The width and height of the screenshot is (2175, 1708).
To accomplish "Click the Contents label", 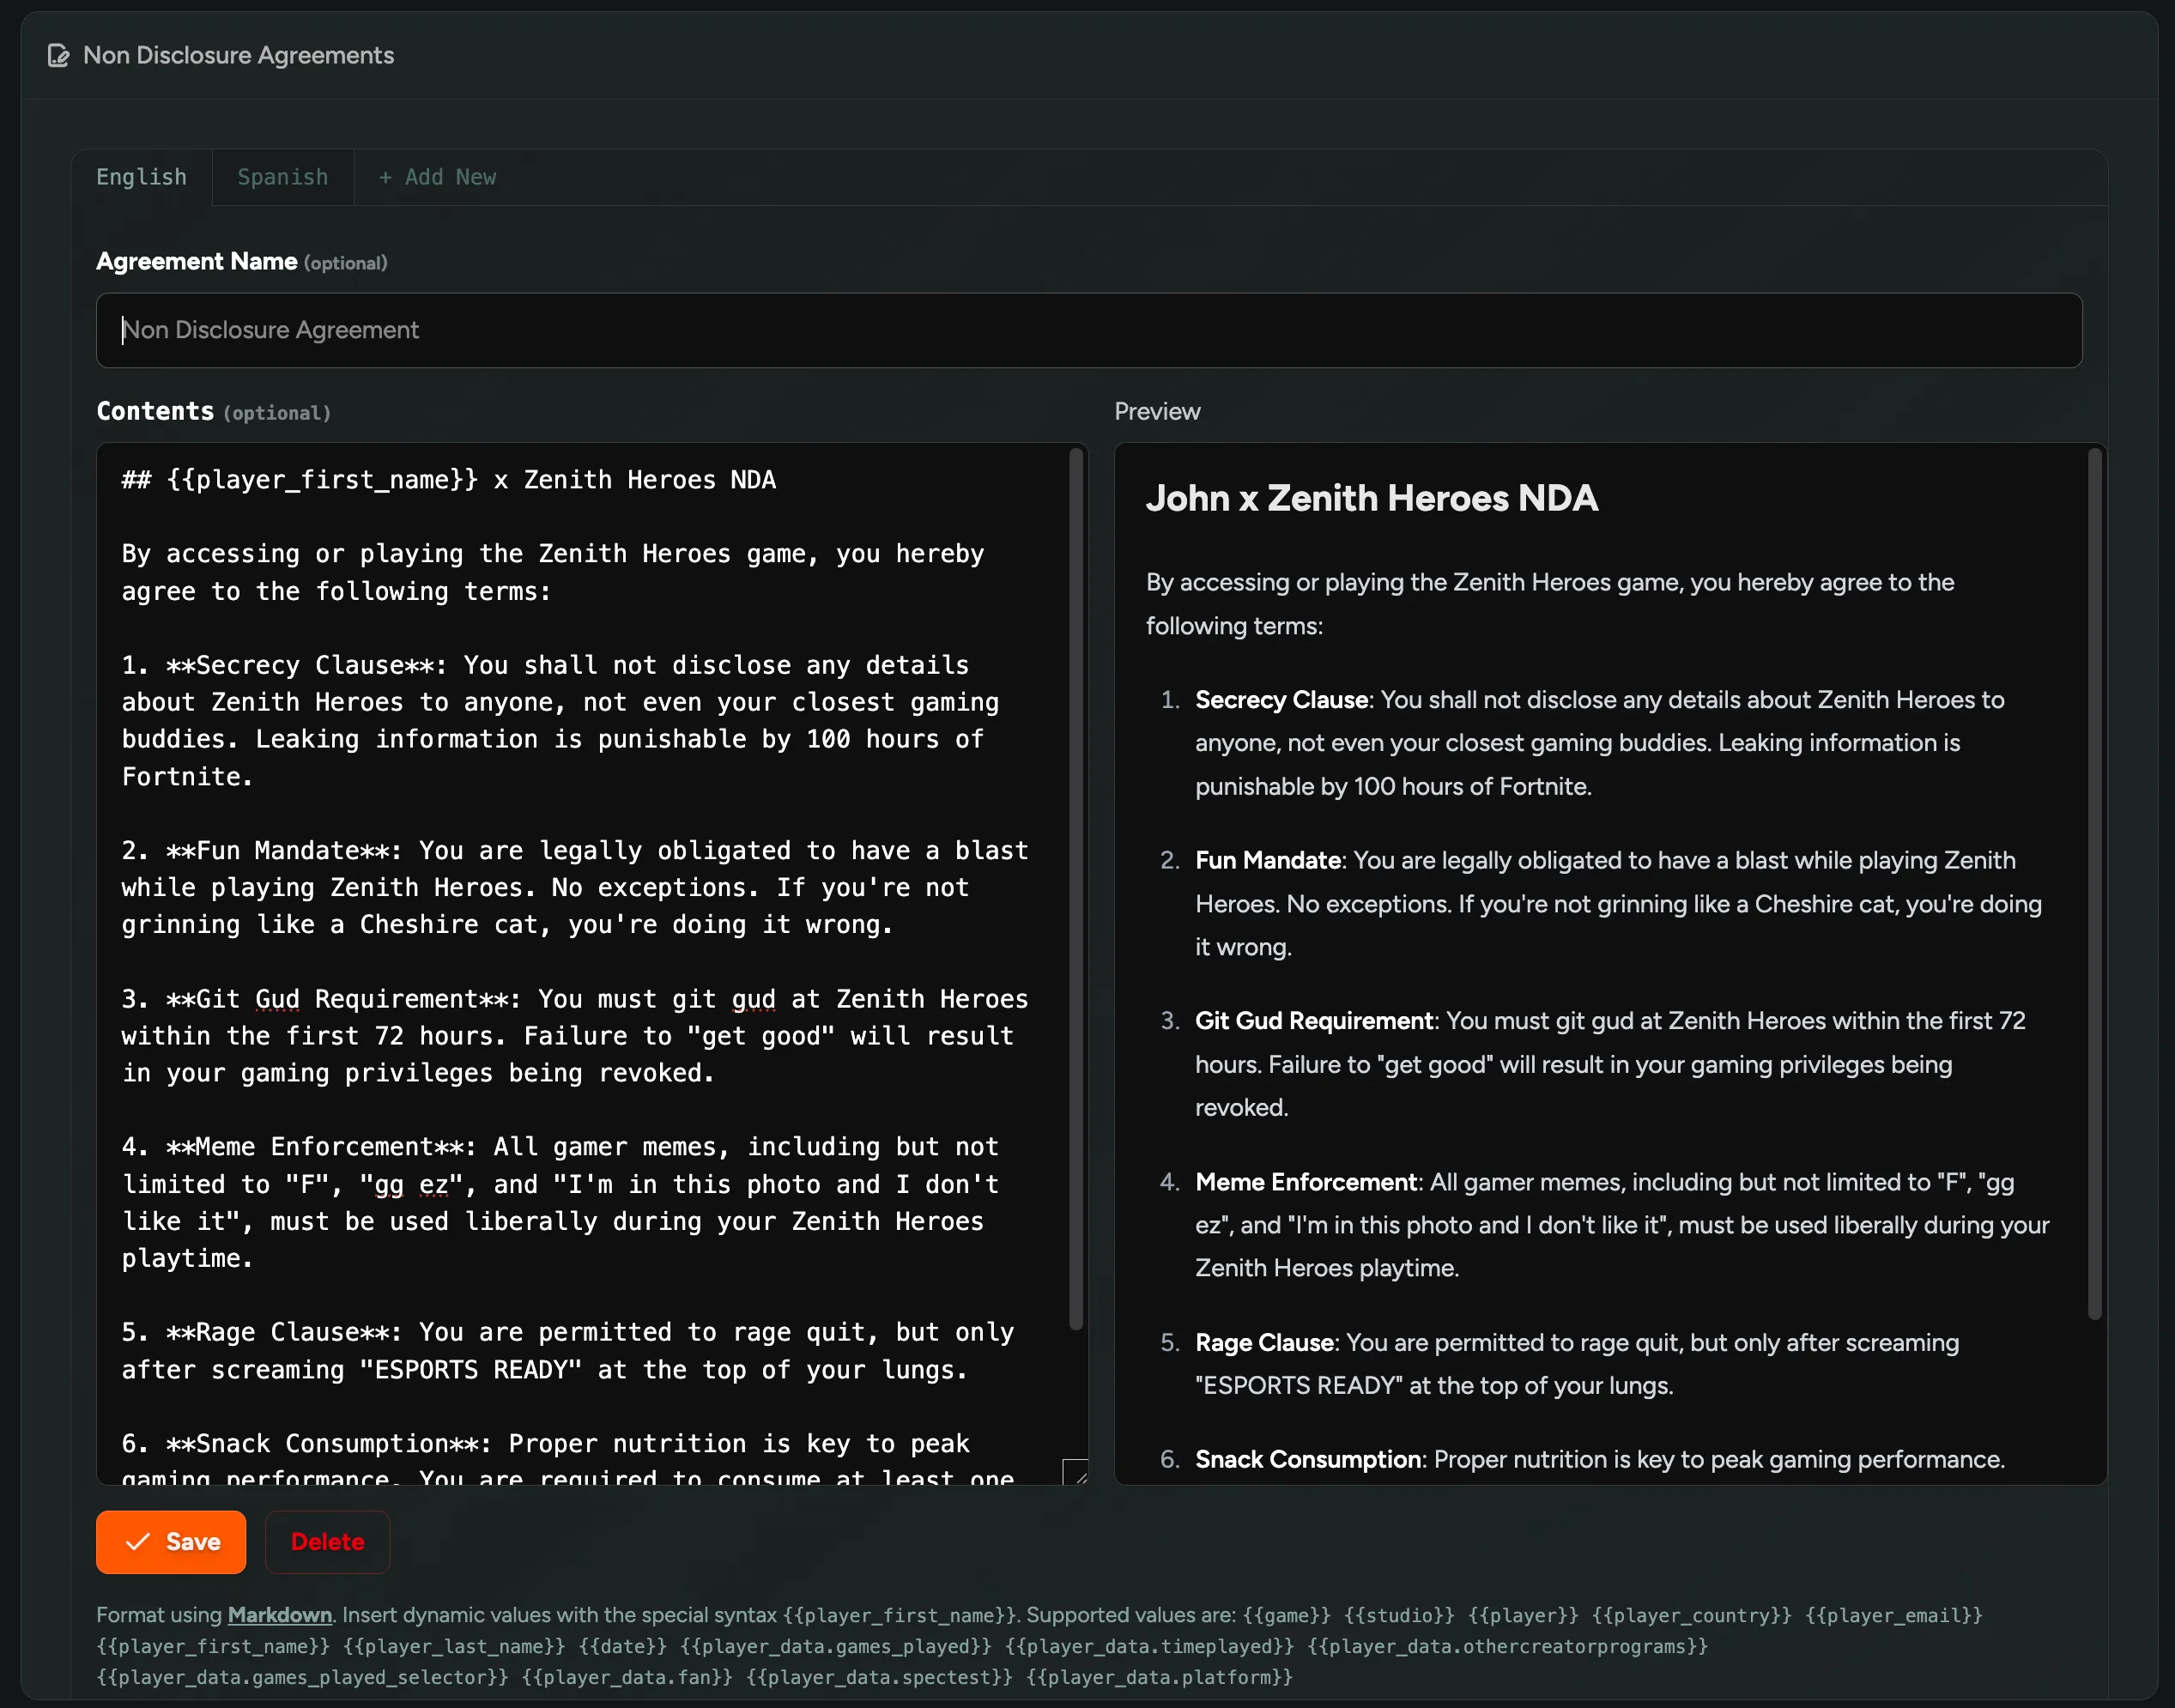I will click(155, 411).
